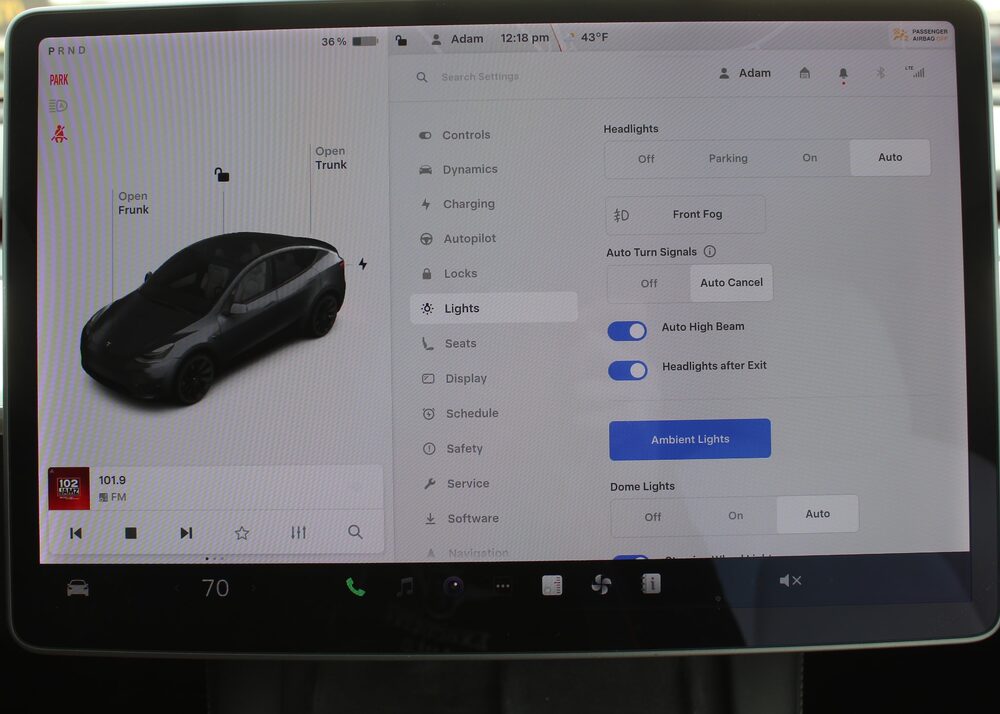This screenshot has width=1000, height=714.
Task: Open audio equalizer in media player
Action: pyautogui.click(x=298, y=533)
